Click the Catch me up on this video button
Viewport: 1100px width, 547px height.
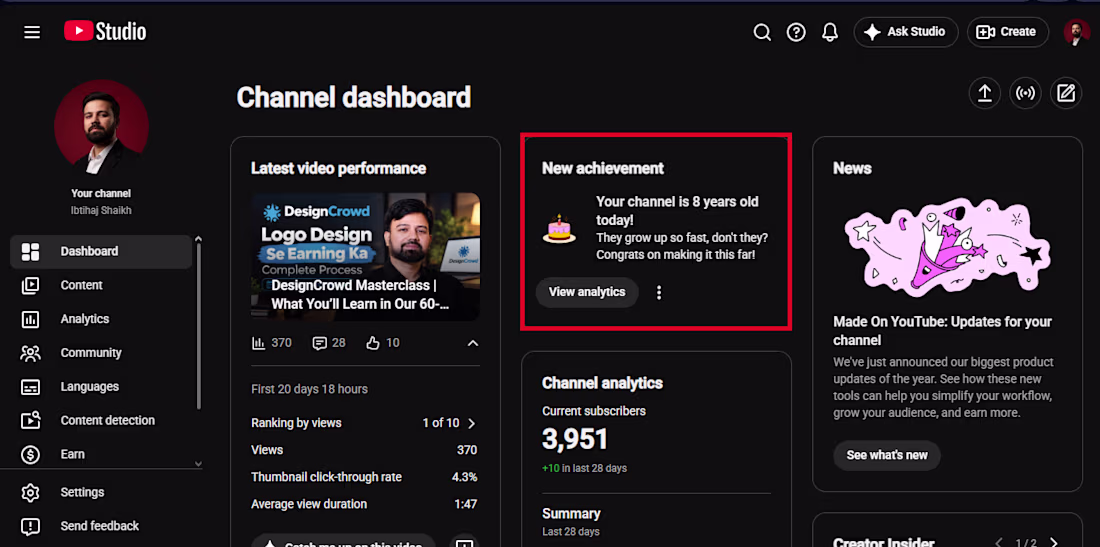(x=343, y=542)
